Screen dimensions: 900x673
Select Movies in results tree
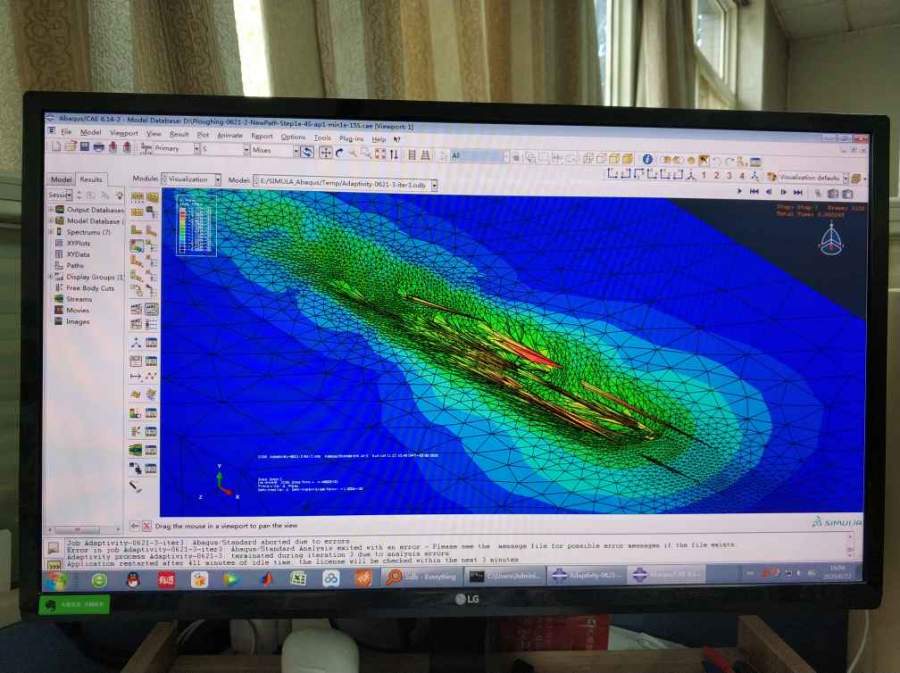[x=77, y=310]
